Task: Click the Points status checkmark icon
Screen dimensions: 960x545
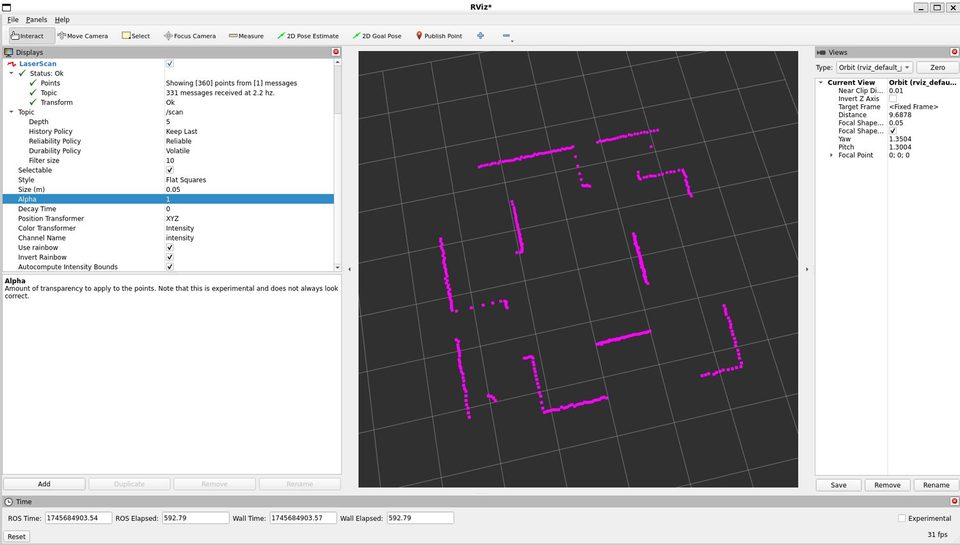Action: (x=33, y=83)
